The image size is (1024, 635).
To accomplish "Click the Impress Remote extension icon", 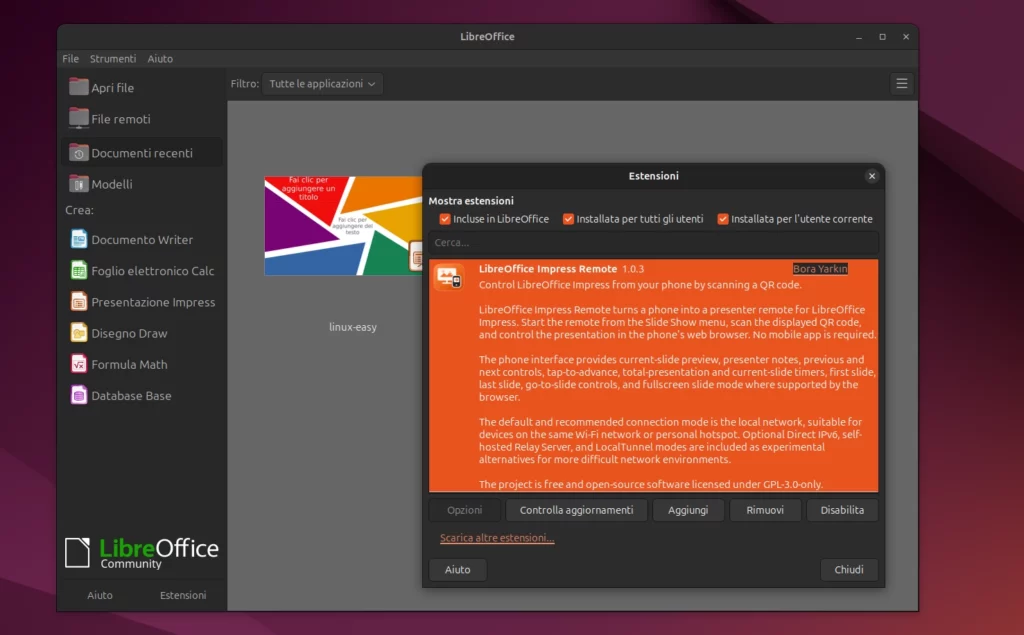I will (x=449, y=277).
